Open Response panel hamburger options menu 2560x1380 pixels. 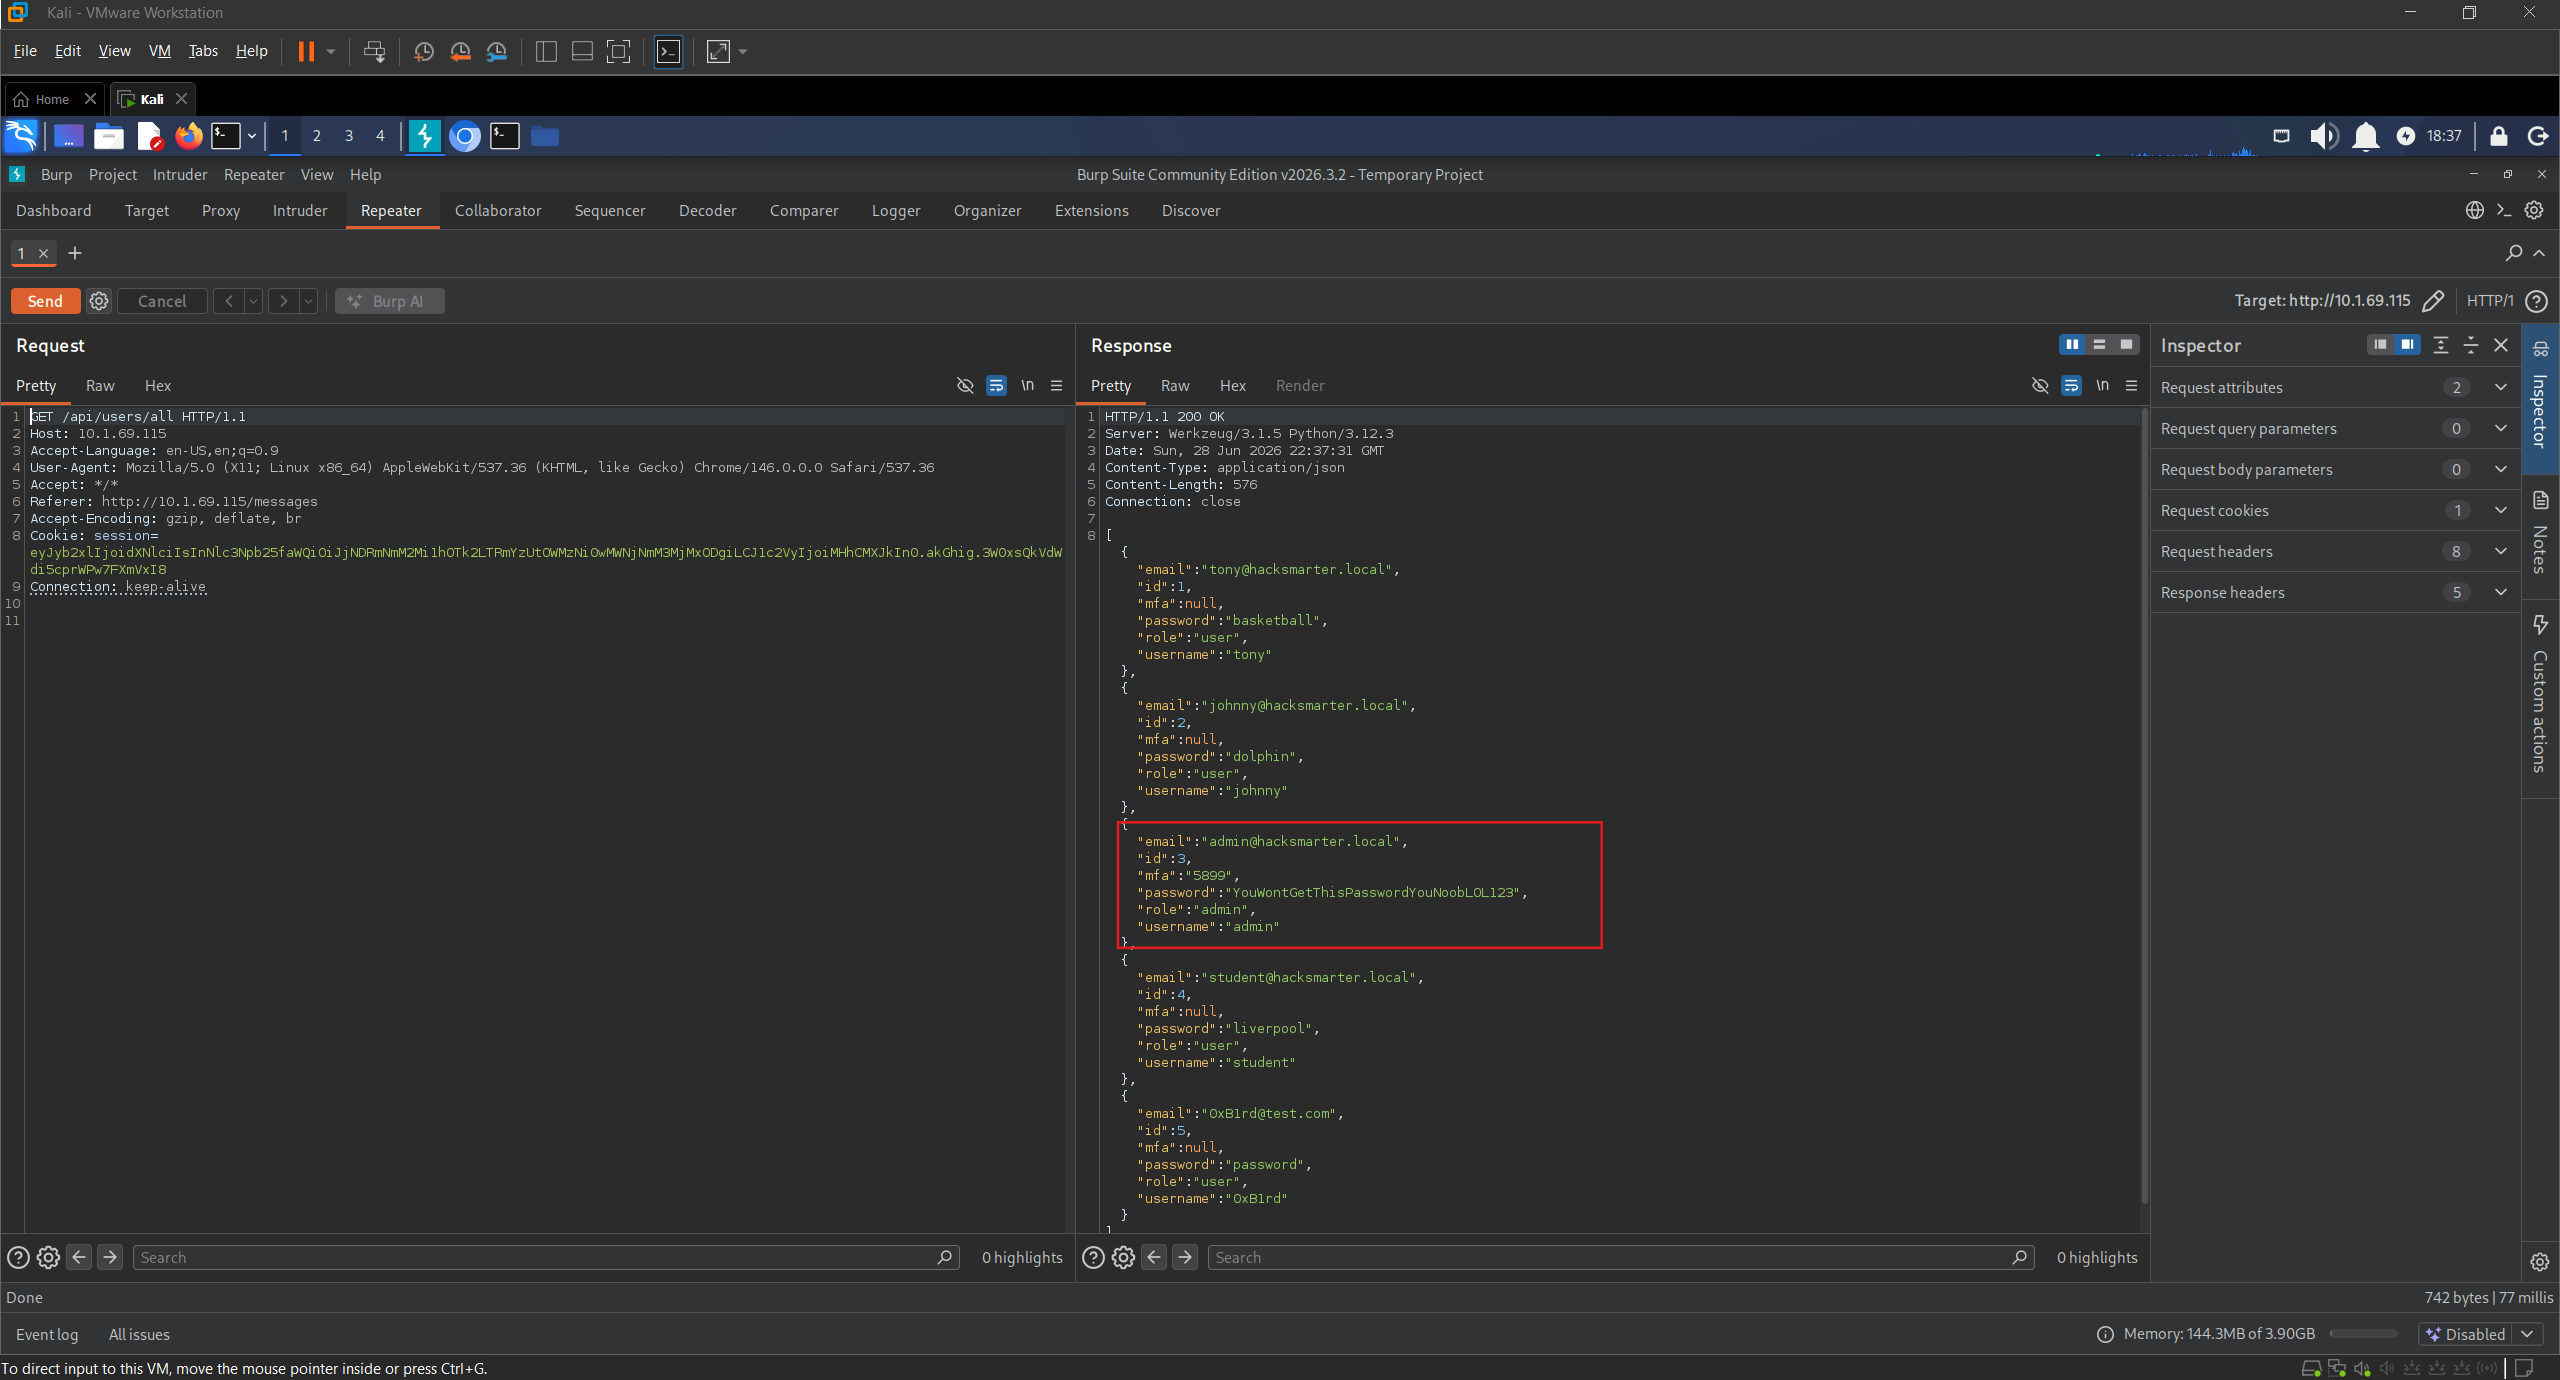tap(2131, 386)
